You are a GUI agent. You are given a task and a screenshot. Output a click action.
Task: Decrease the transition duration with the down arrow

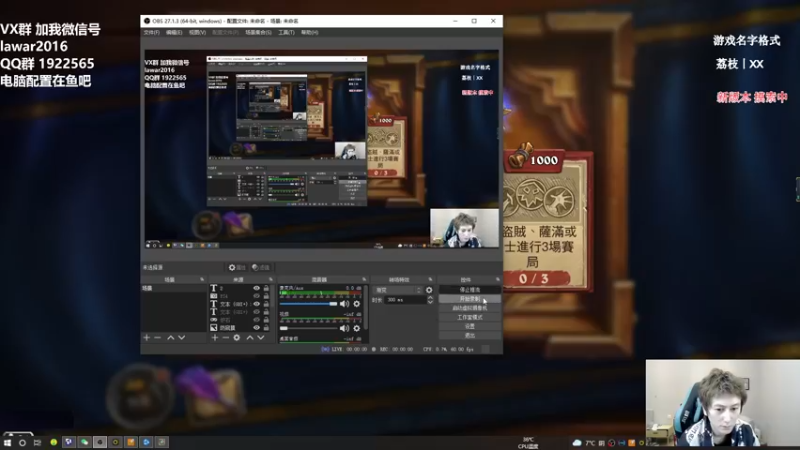tap(430, 302)
